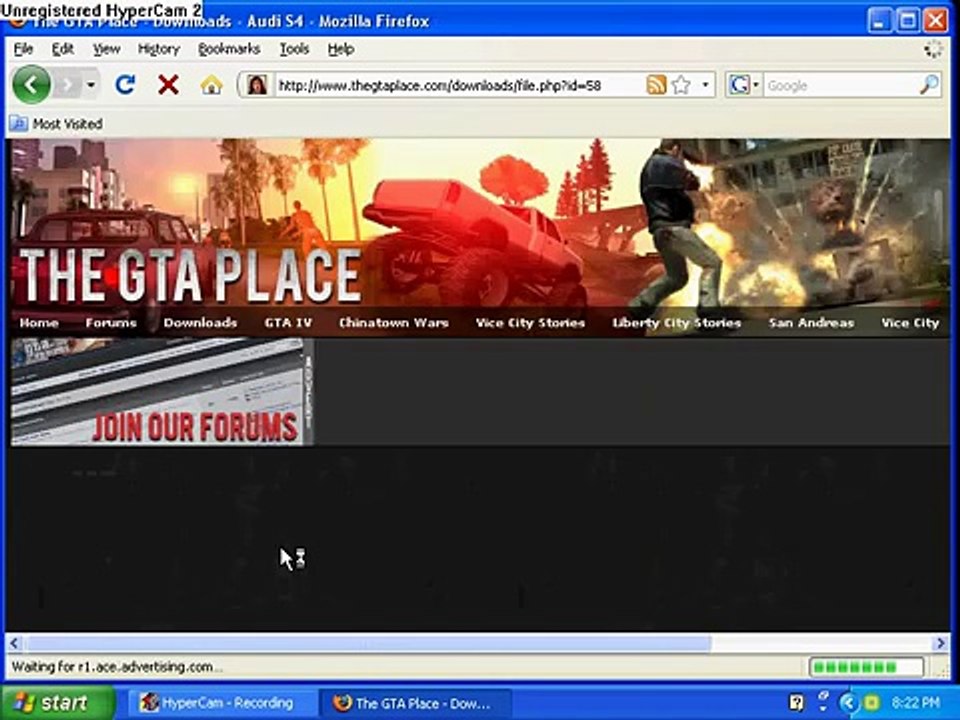Open the Vice City Stories nav link

[530, 323]
